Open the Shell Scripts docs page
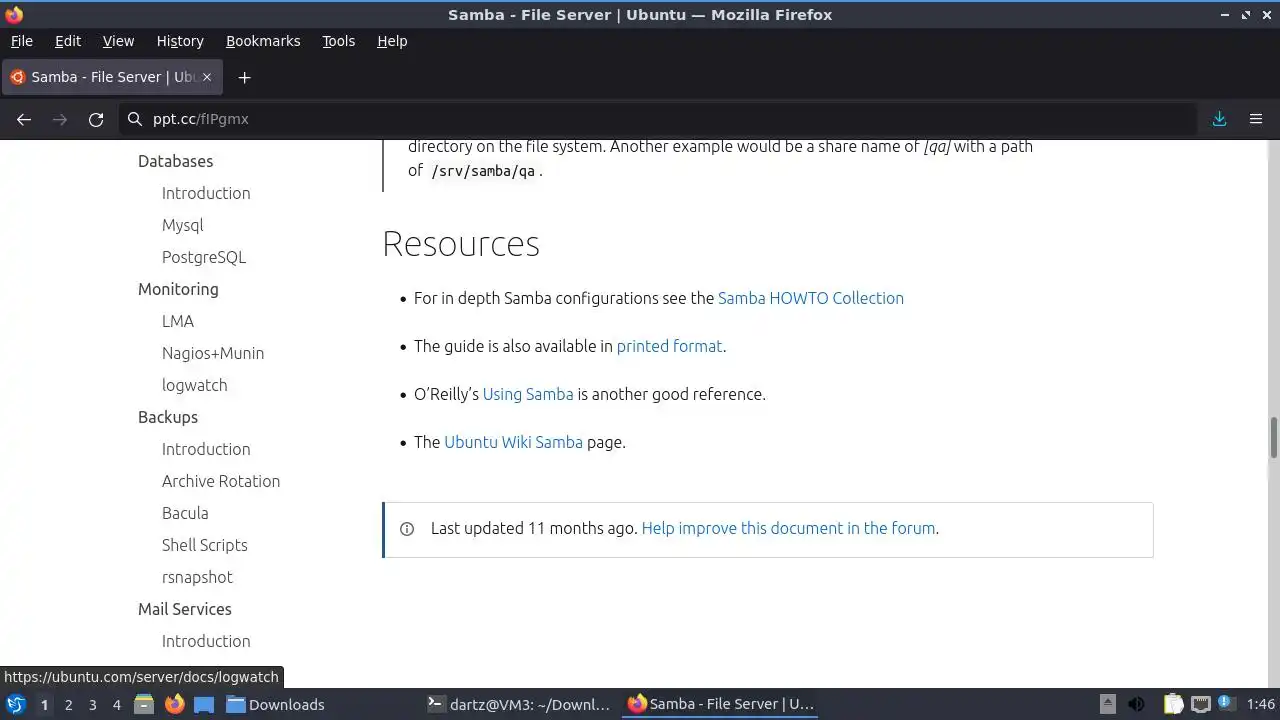1280x720 pixels. click(x=204, y=545)
